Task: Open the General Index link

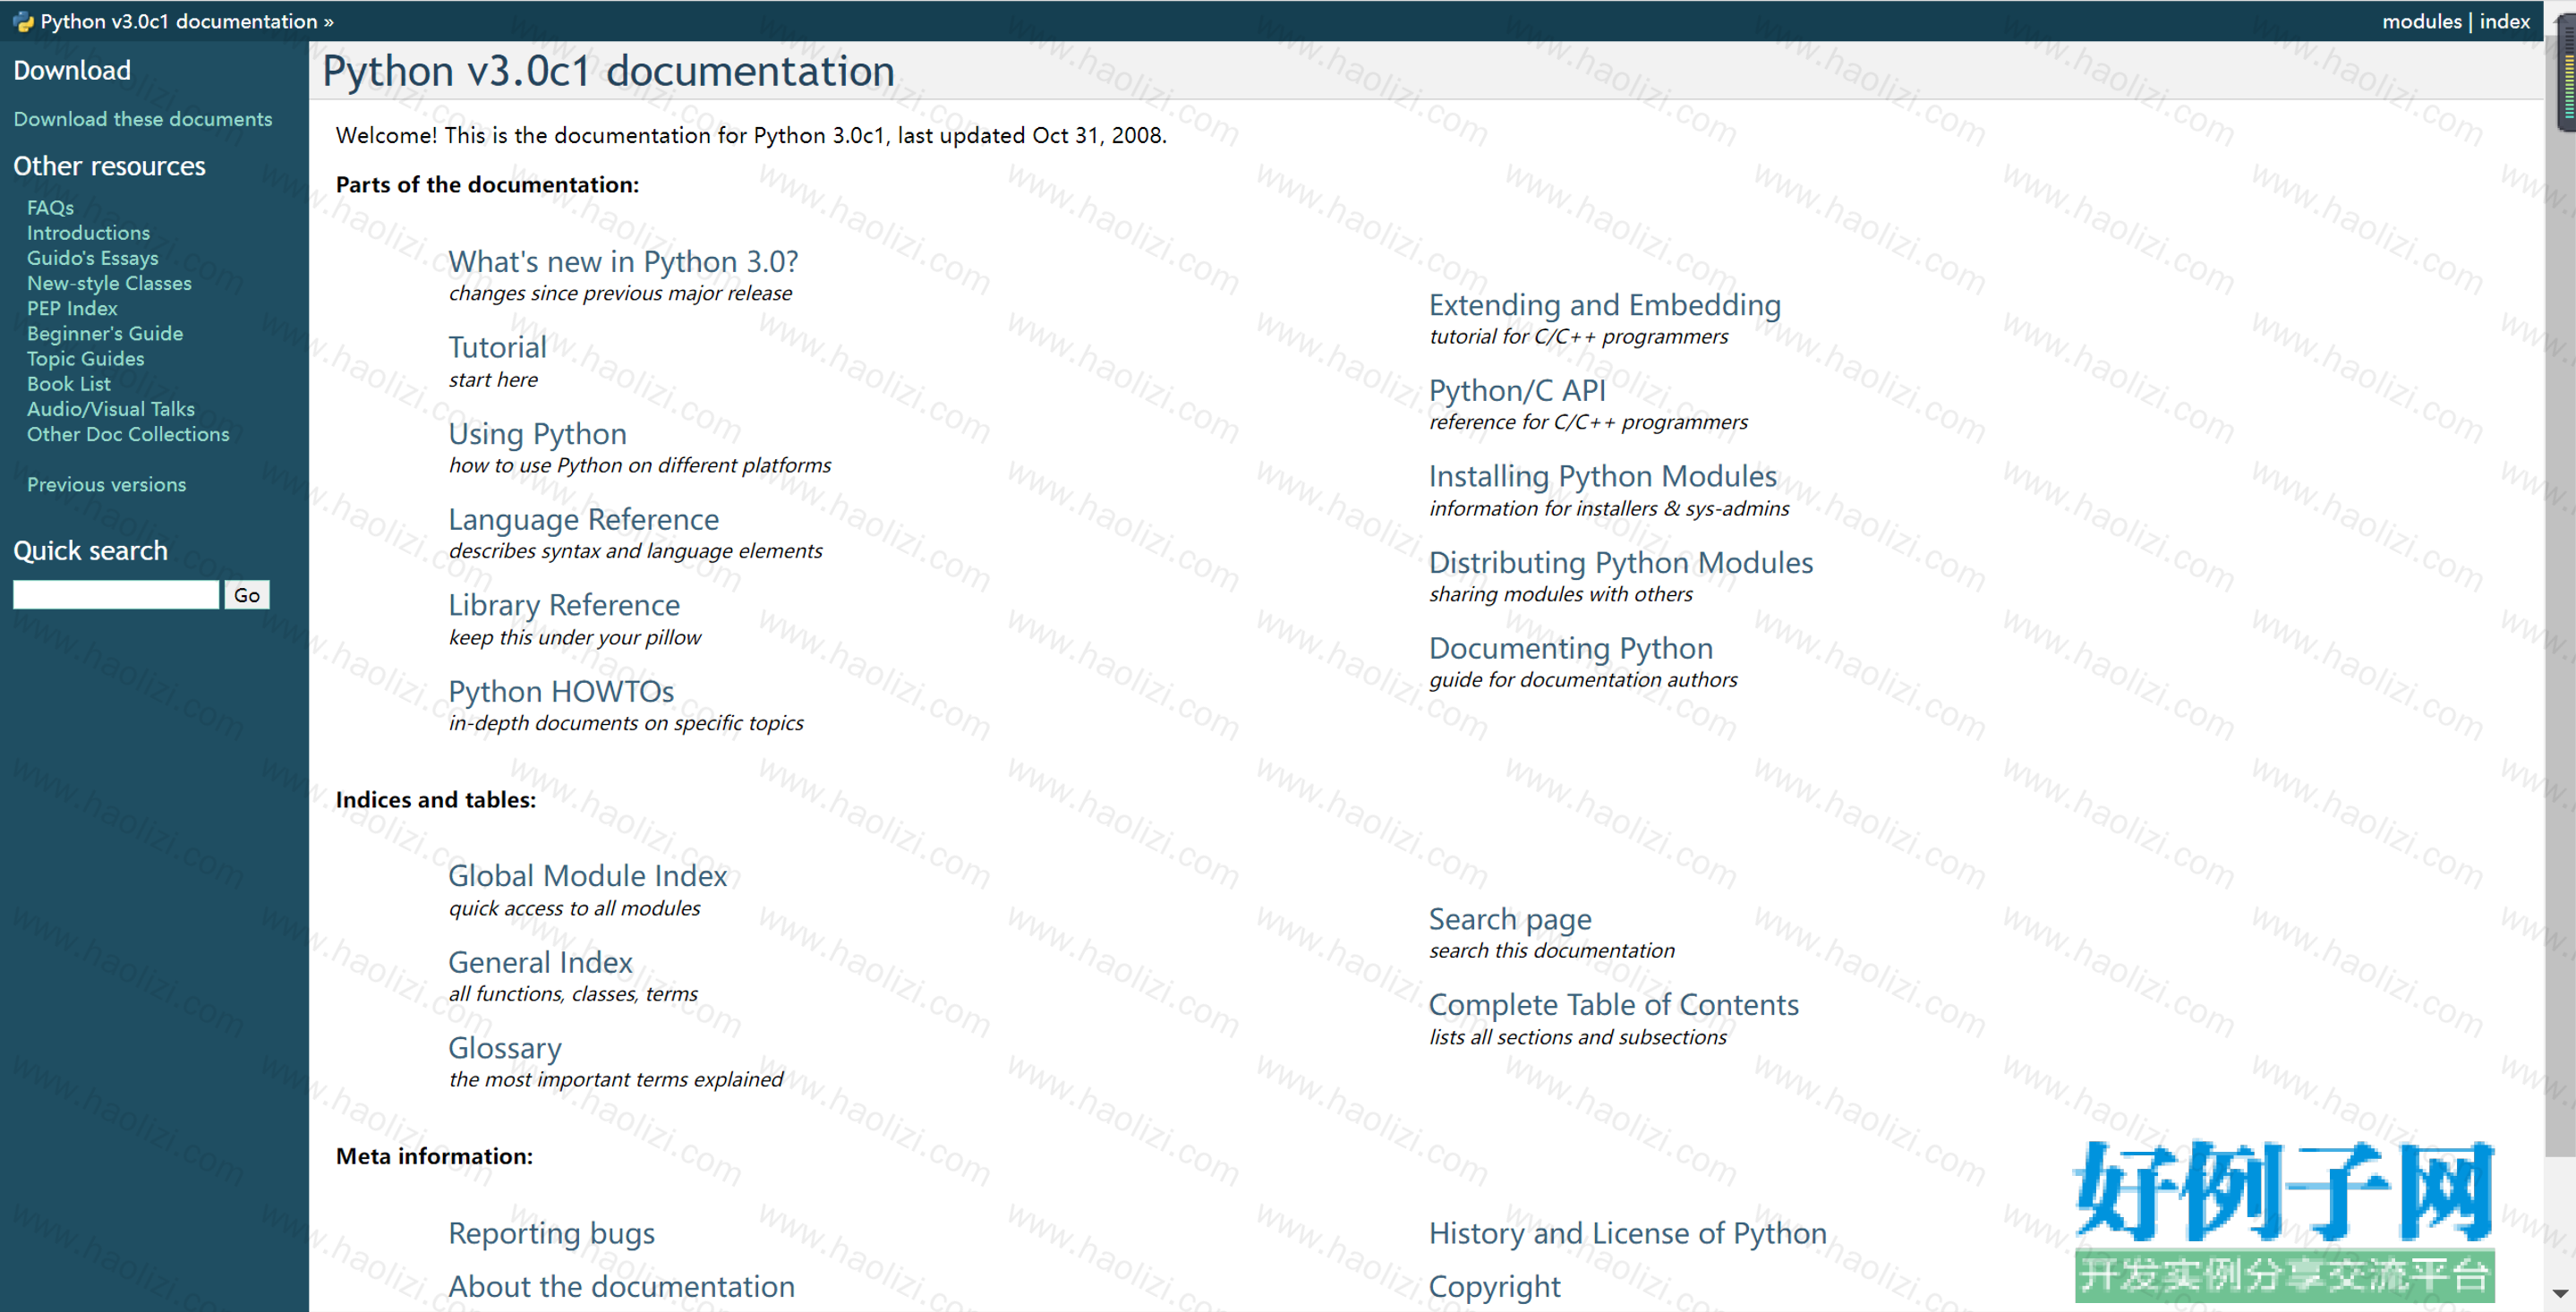Action: click(540, 962)
